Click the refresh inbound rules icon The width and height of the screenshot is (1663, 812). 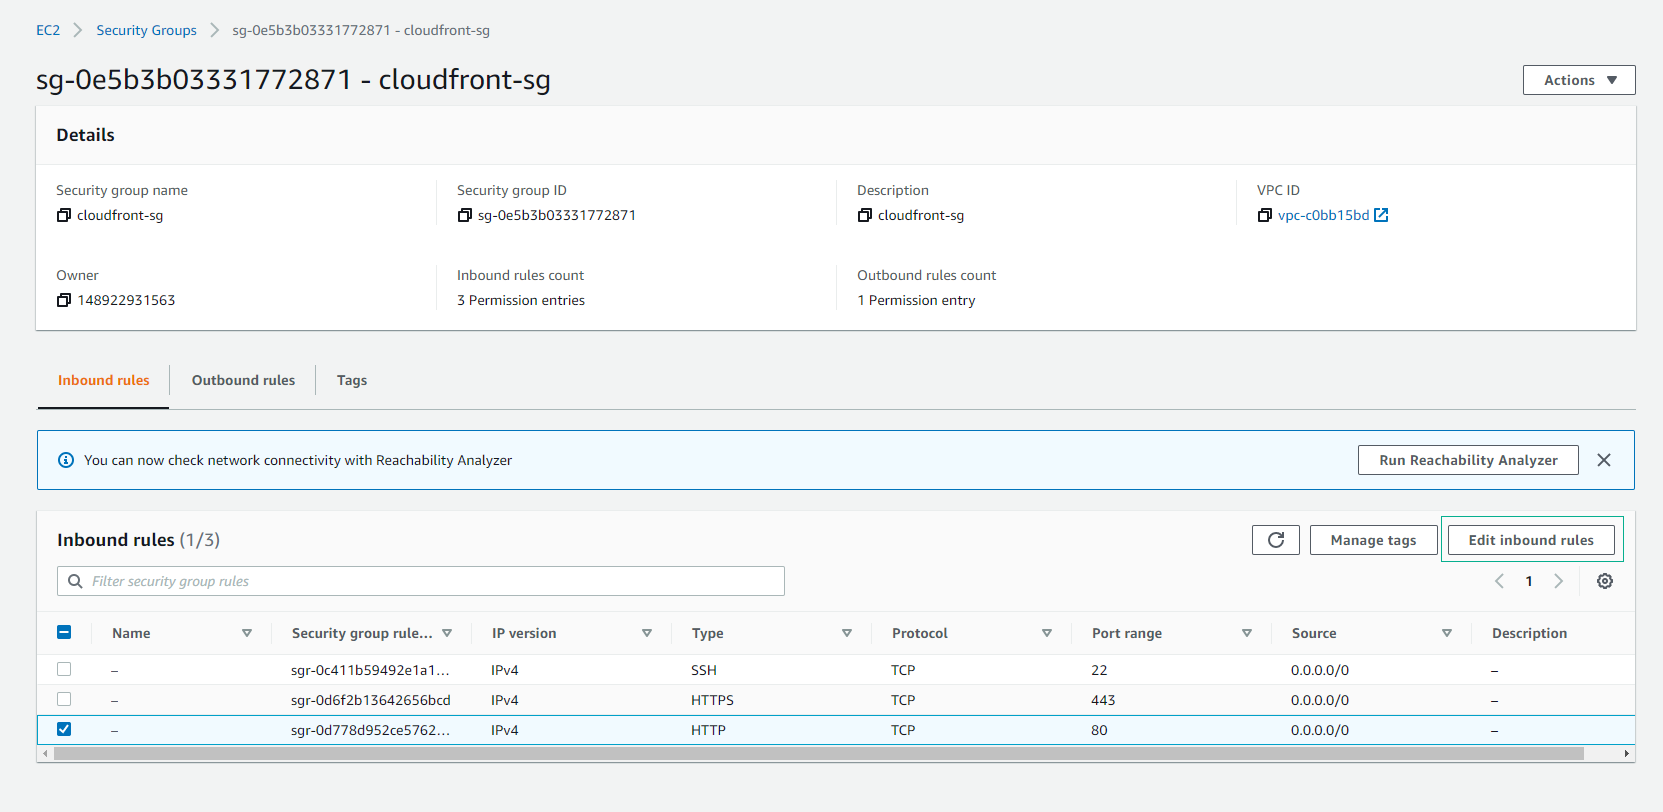(x=1275, y=540)
